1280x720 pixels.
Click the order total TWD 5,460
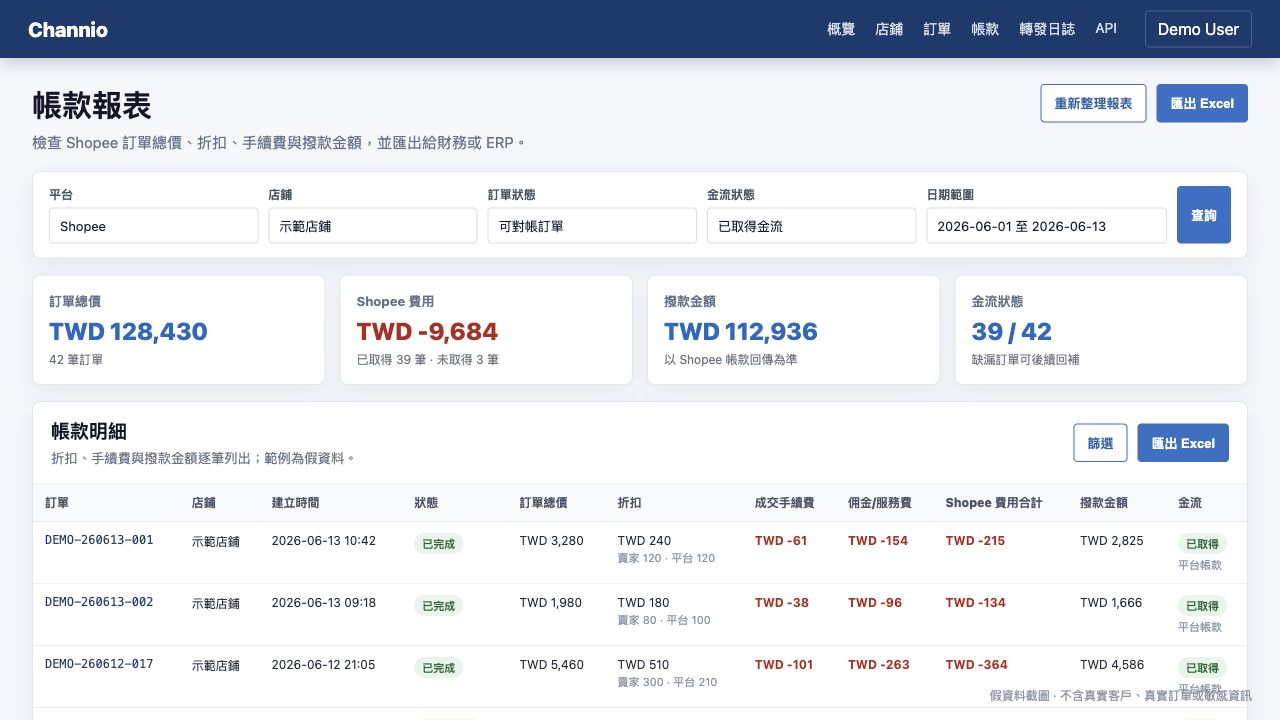pyautogui.click(x=552, y=665)
